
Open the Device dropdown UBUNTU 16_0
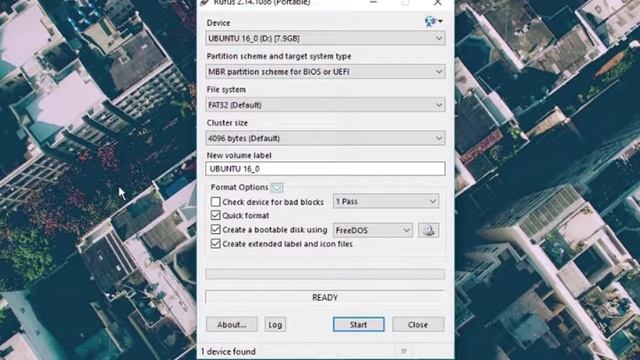(x=325, y=38)
